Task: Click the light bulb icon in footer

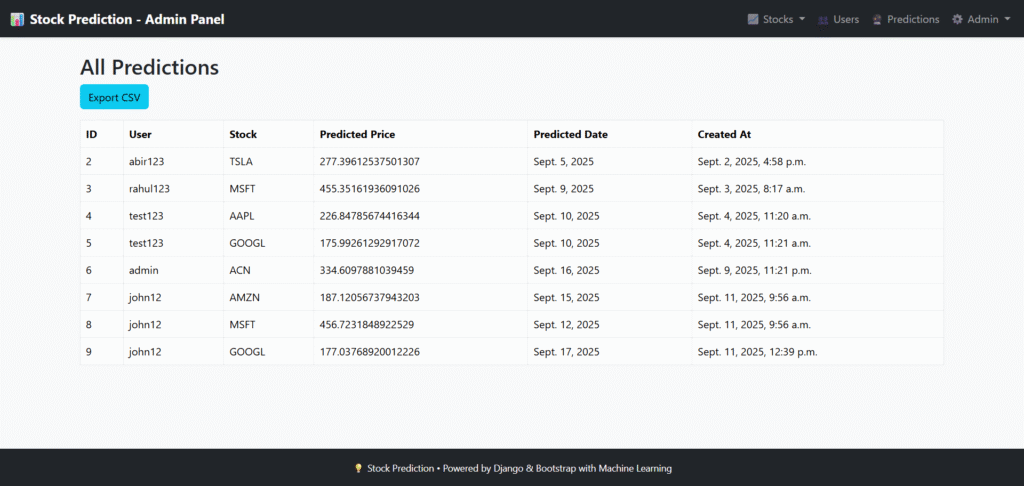Action: tap(358, 468)
